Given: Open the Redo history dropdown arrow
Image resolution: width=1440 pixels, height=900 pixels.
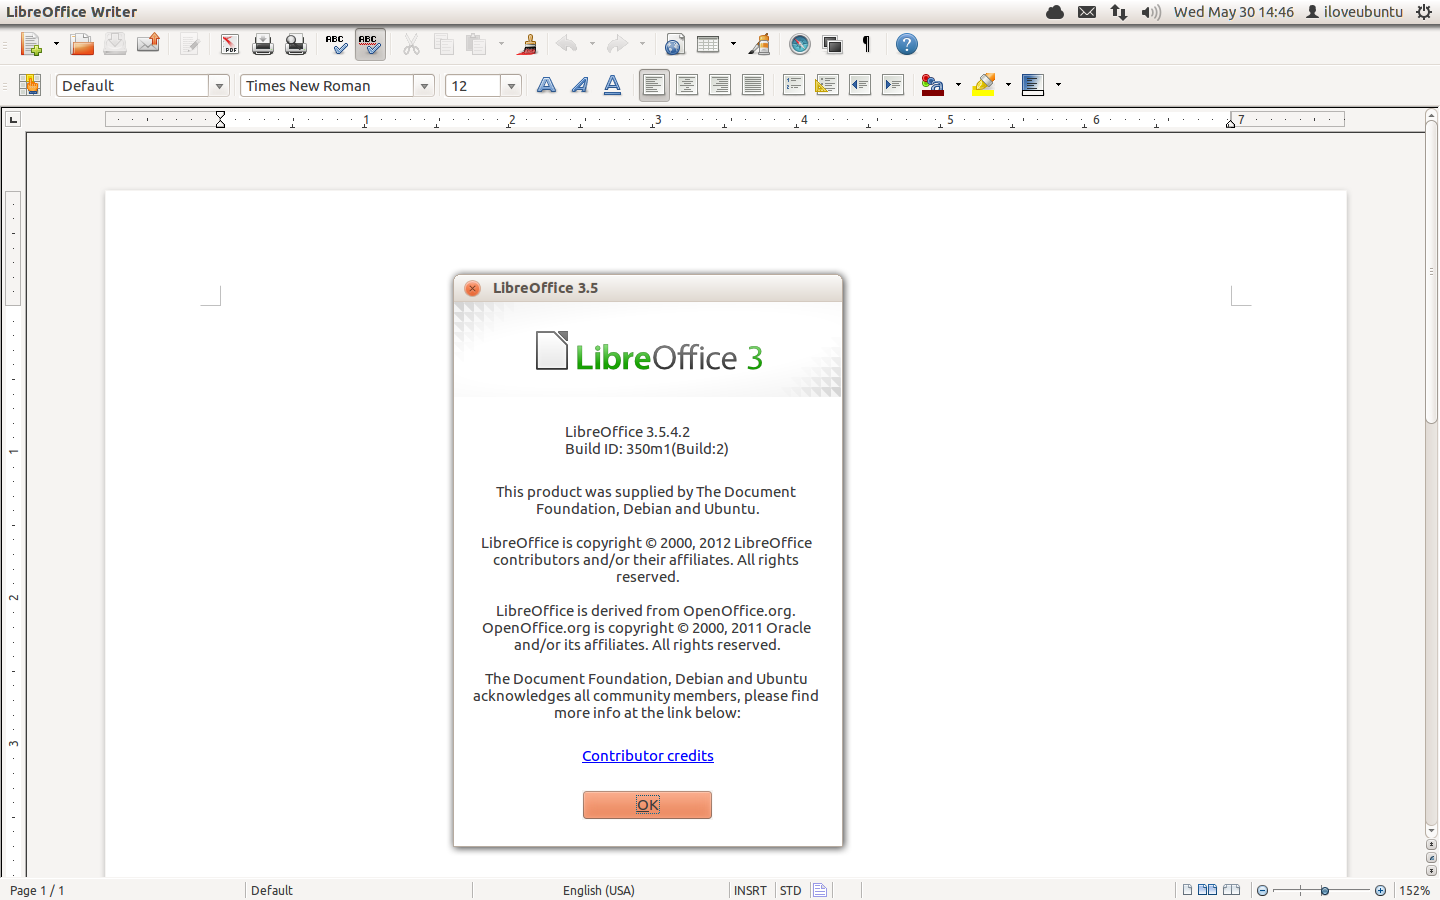Looking at the screenshot, I should pos(642,44).
